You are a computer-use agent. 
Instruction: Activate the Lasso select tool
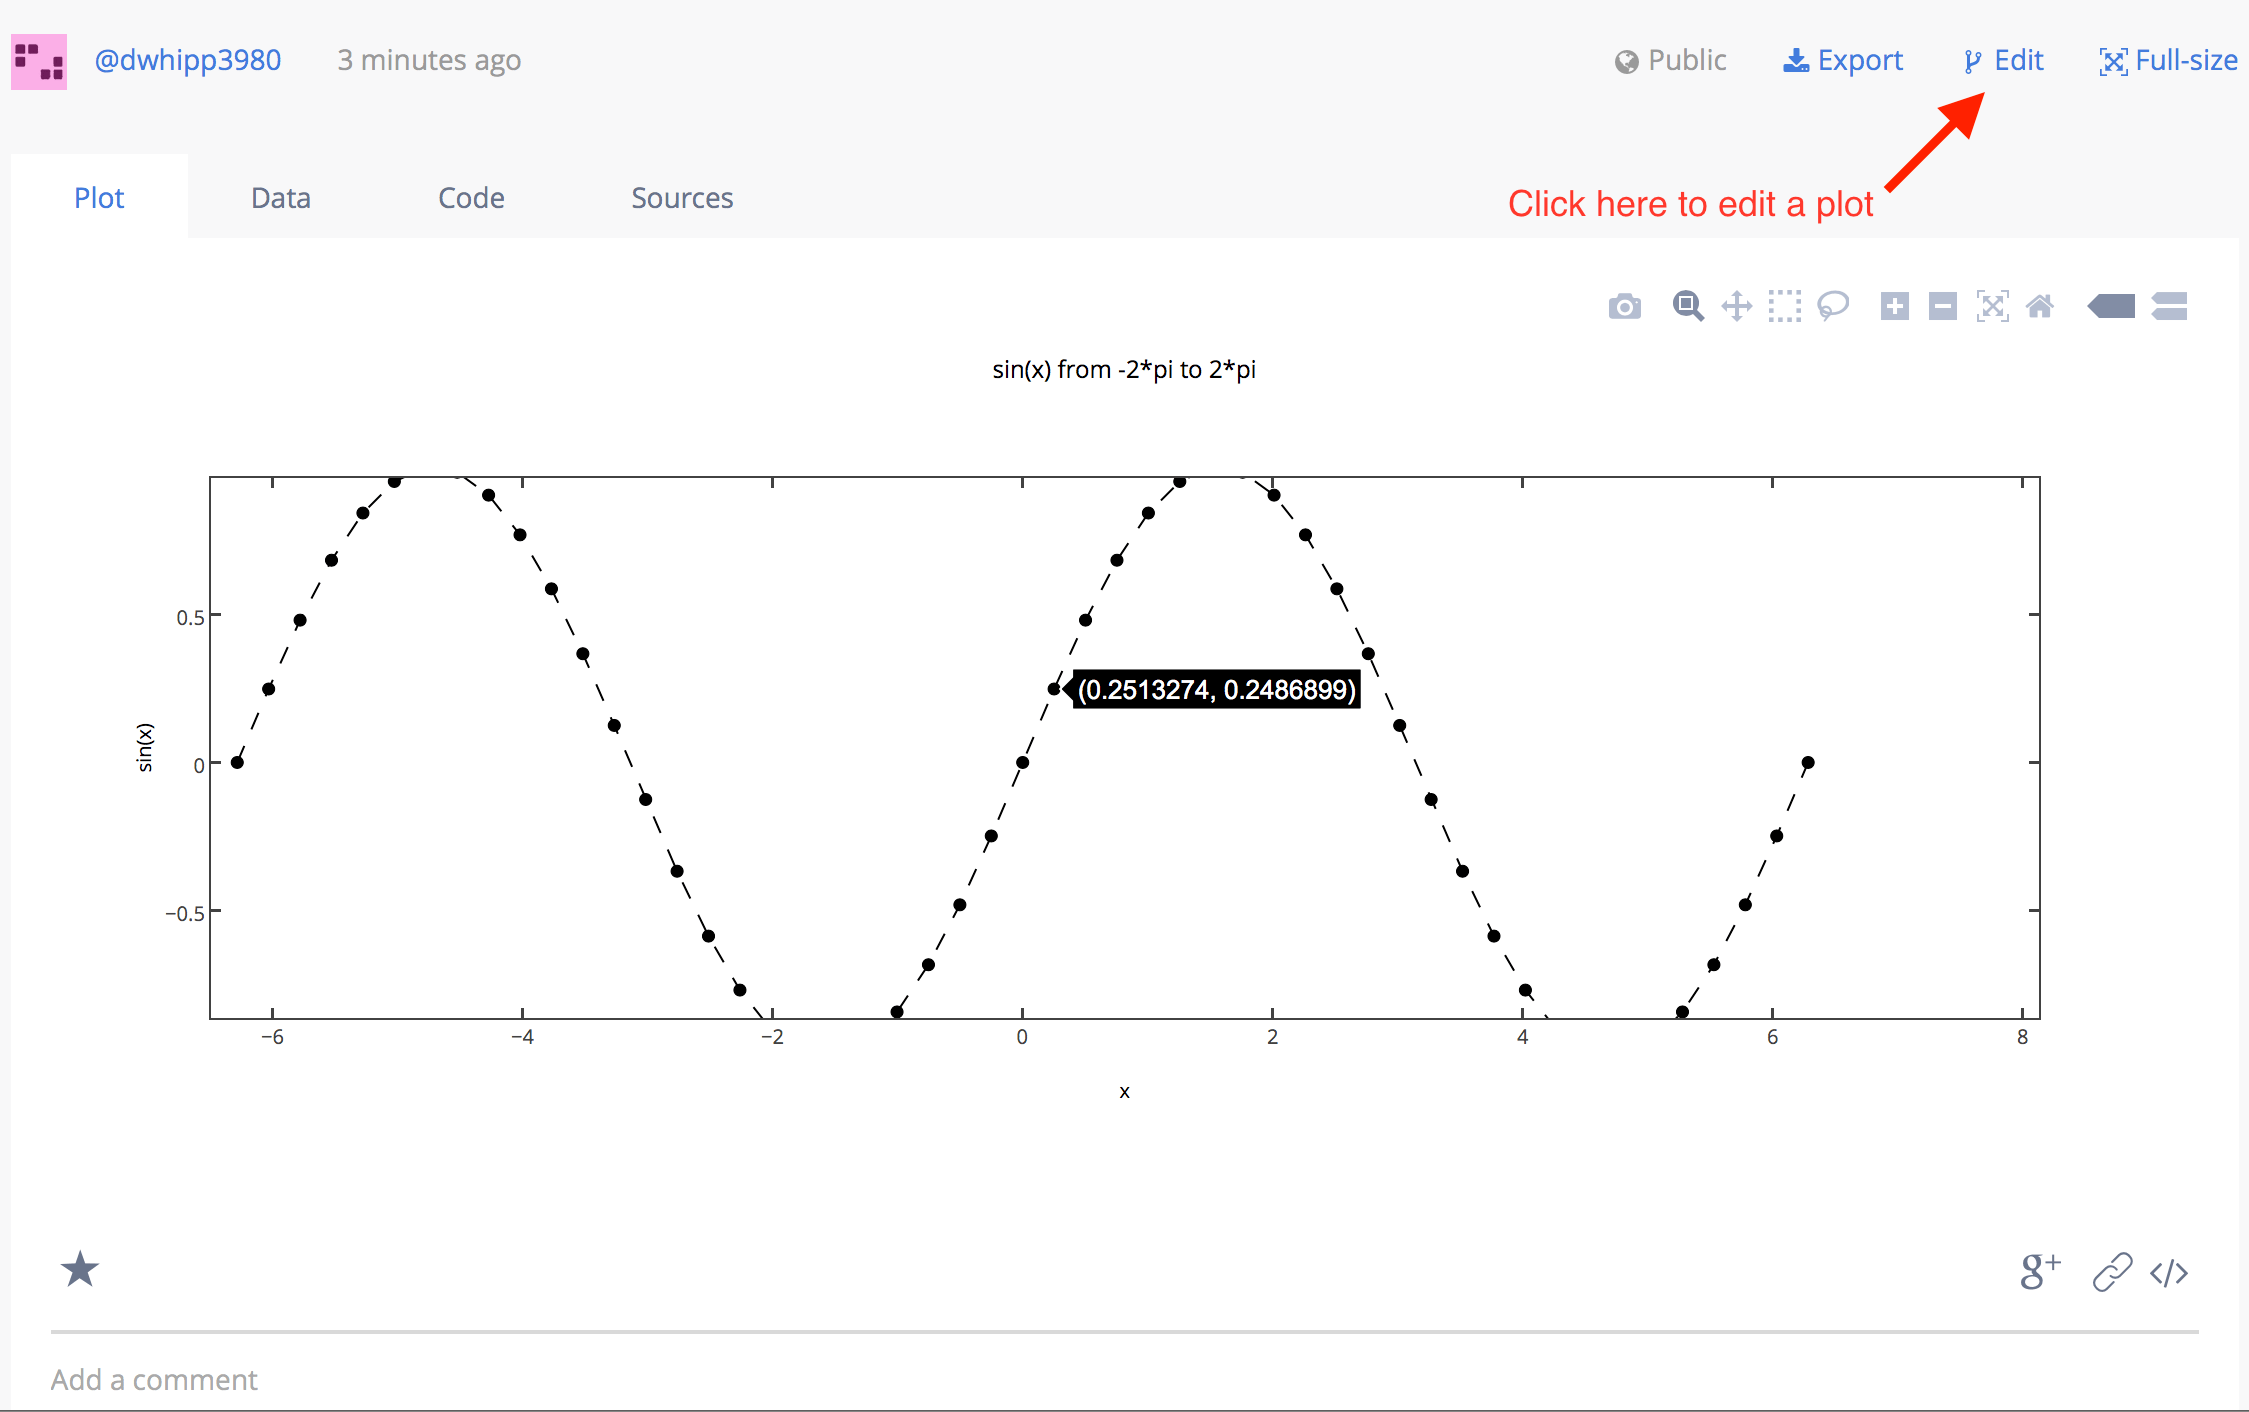coord(1834,306)
